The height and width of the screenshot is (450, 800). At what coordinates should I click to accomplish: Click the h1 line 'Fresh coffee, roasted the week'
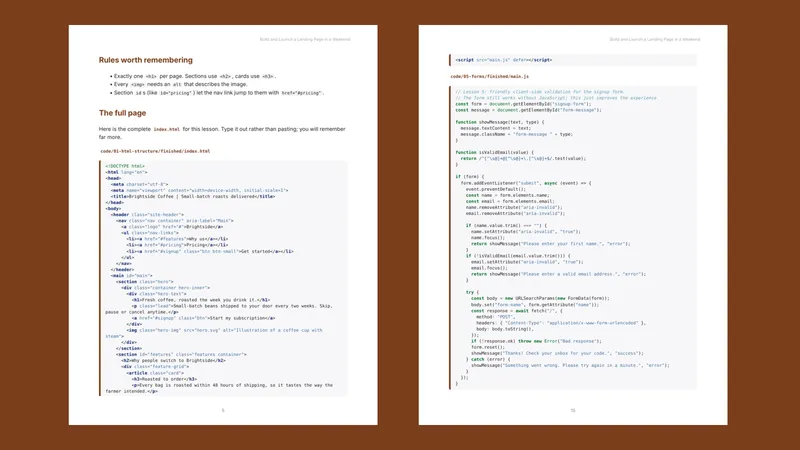point(201,300)
